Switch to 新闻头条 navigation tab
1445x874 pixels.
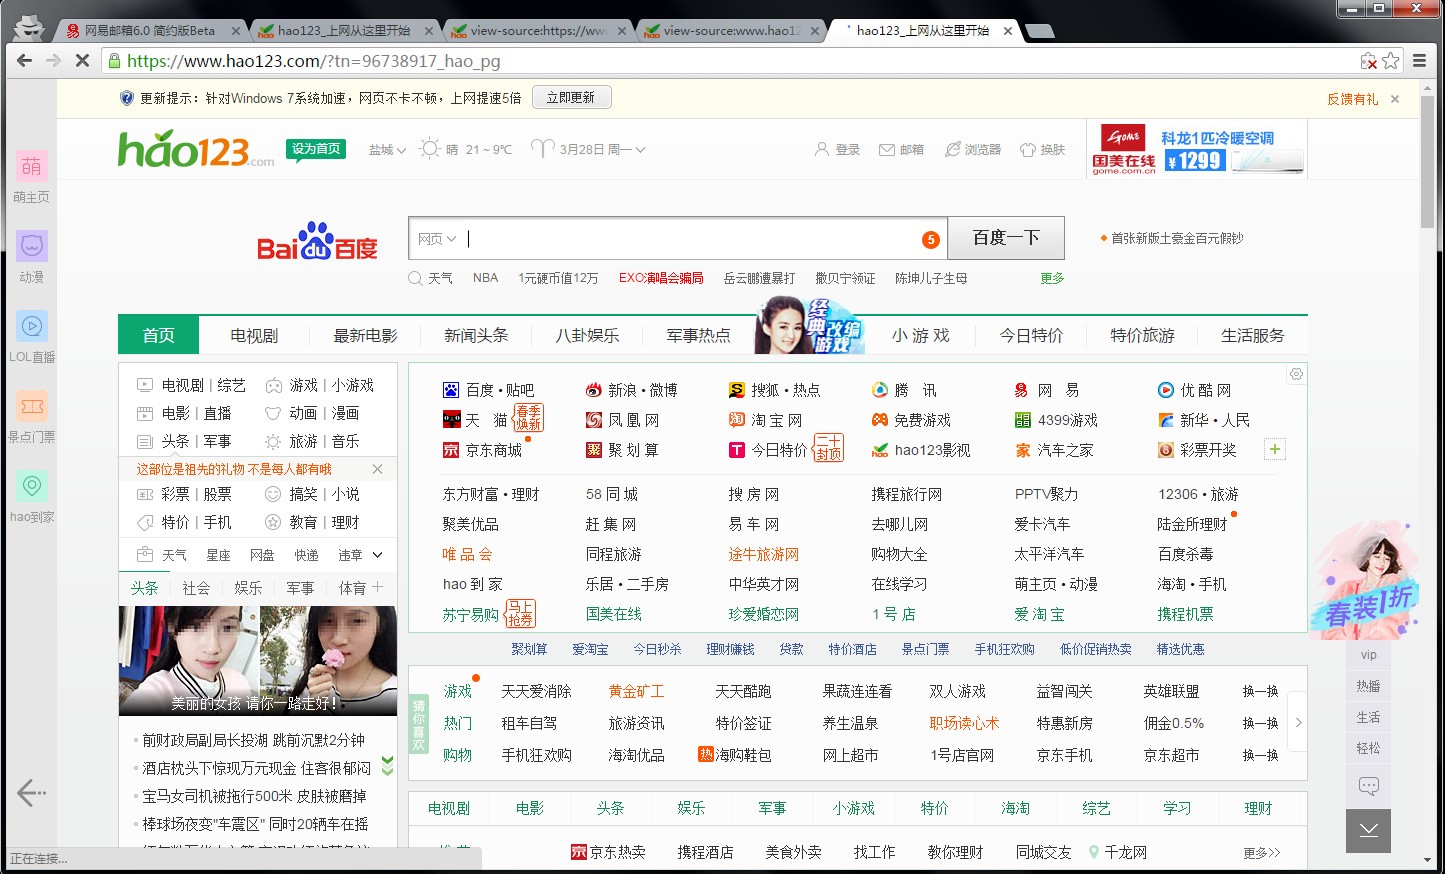[x=476, y=335]
